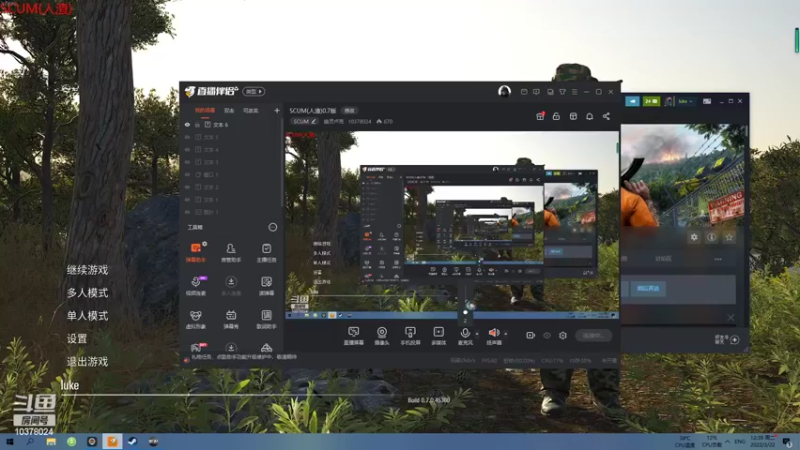800x450 pixels.
Task: Click the 扬声器 speaker icon
Action: [493, 333]
